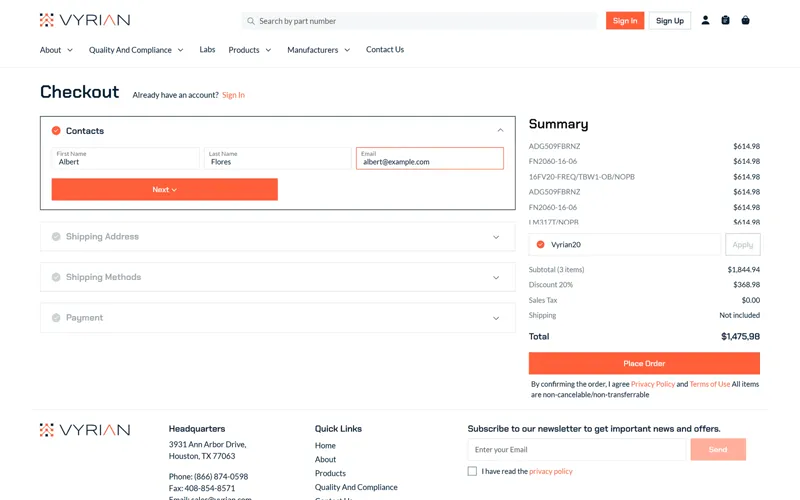Screen dimensions: 800x500
Task: Click the Sales Tax $0.00 value
Action: 751,300
